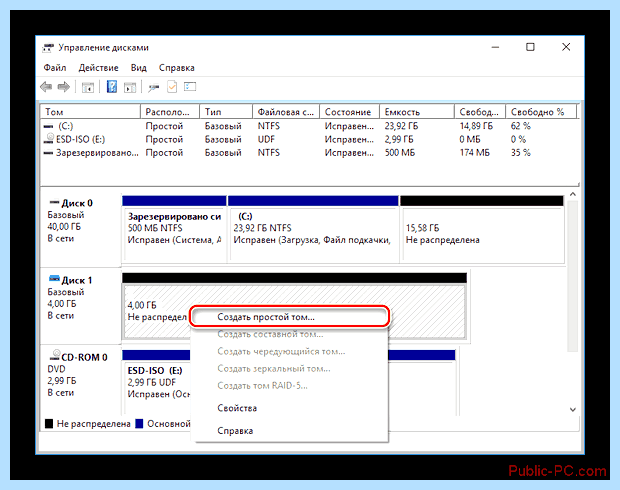Sort by the Располо... column header

(170, 112)
